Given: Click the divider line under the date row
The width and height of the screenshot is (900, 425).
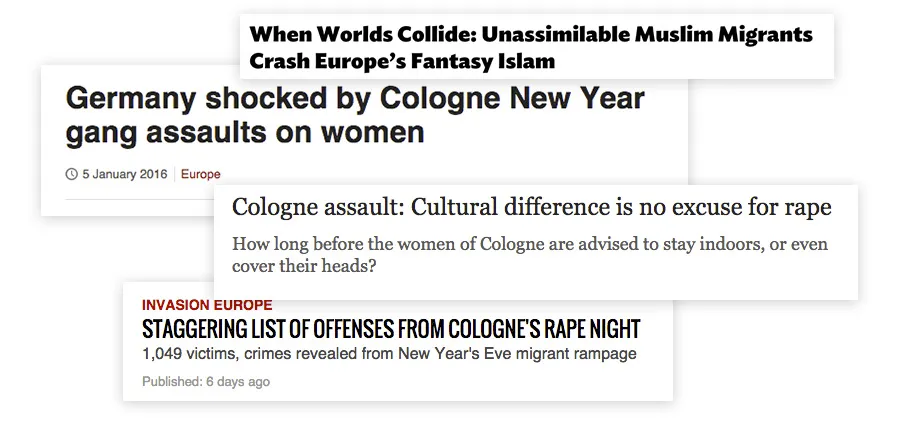Looking at the screenshot, I should pos(139,199).
